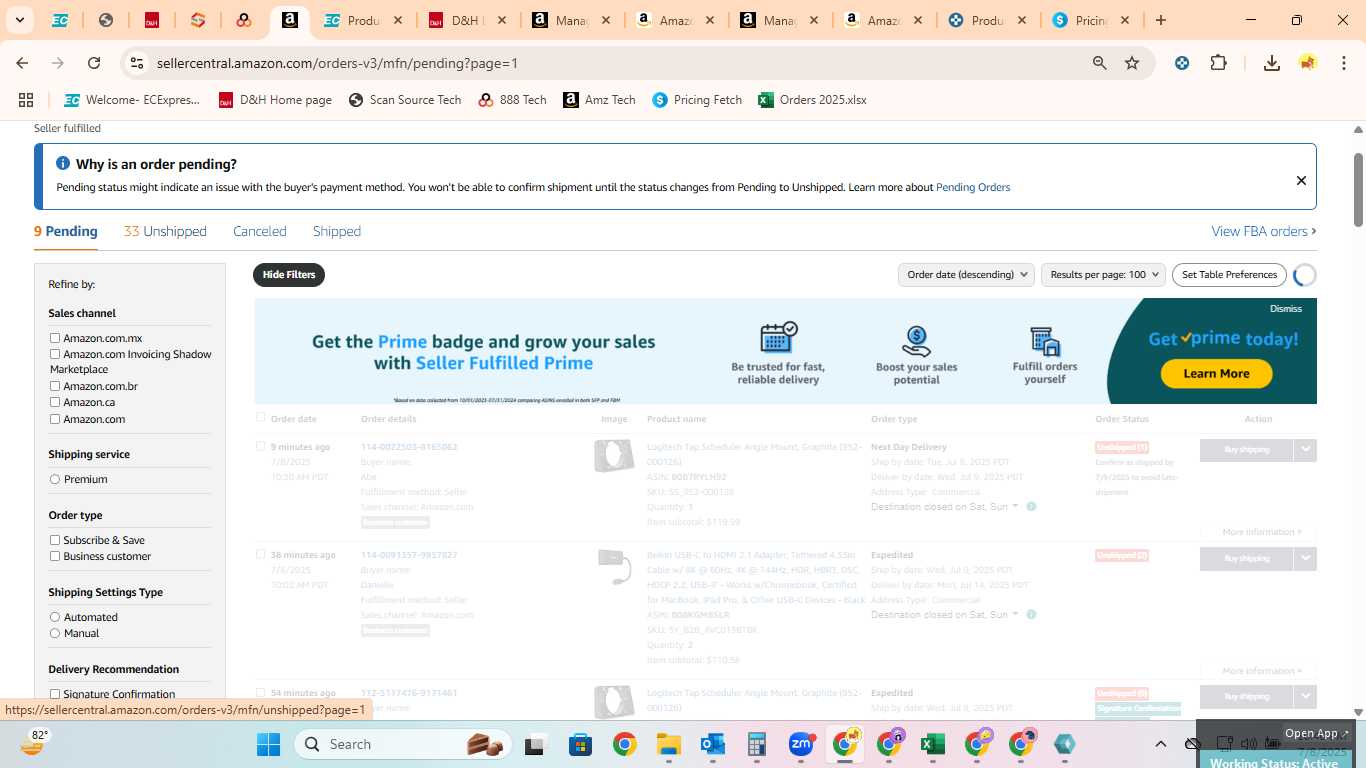Select Manual shipping settings type
Viewport: 1366px width, 768px height.
[x=55, y=633]
